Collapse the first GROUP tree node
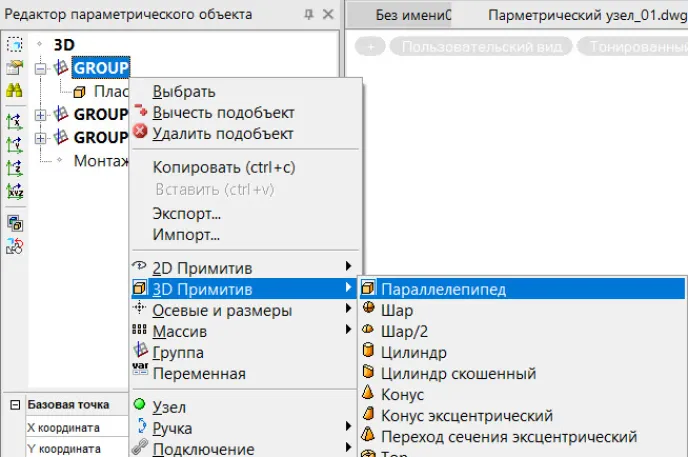Viewport: 688px width, 457px height. 41,68
